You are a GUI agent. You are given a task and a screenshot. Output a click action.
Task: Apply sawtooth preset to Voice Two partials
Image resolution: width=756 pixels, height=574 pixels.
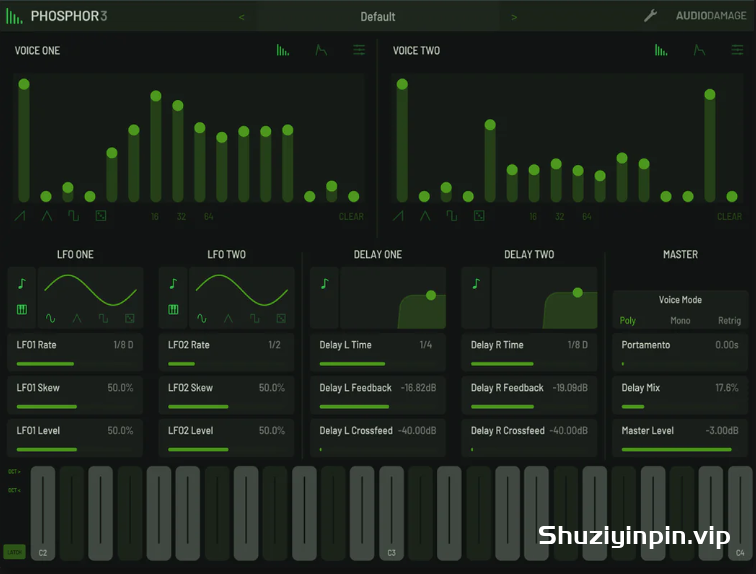(x=398, y=216)
